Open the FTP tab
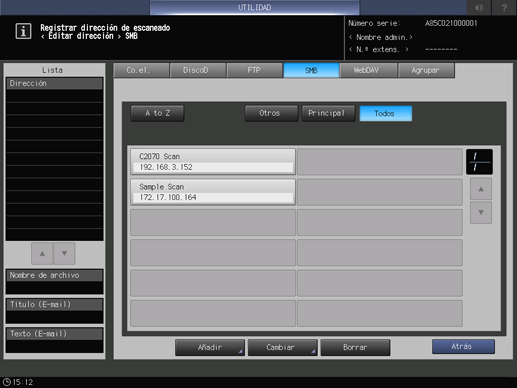This screenshot has height=388, width=517. (255, 70)
